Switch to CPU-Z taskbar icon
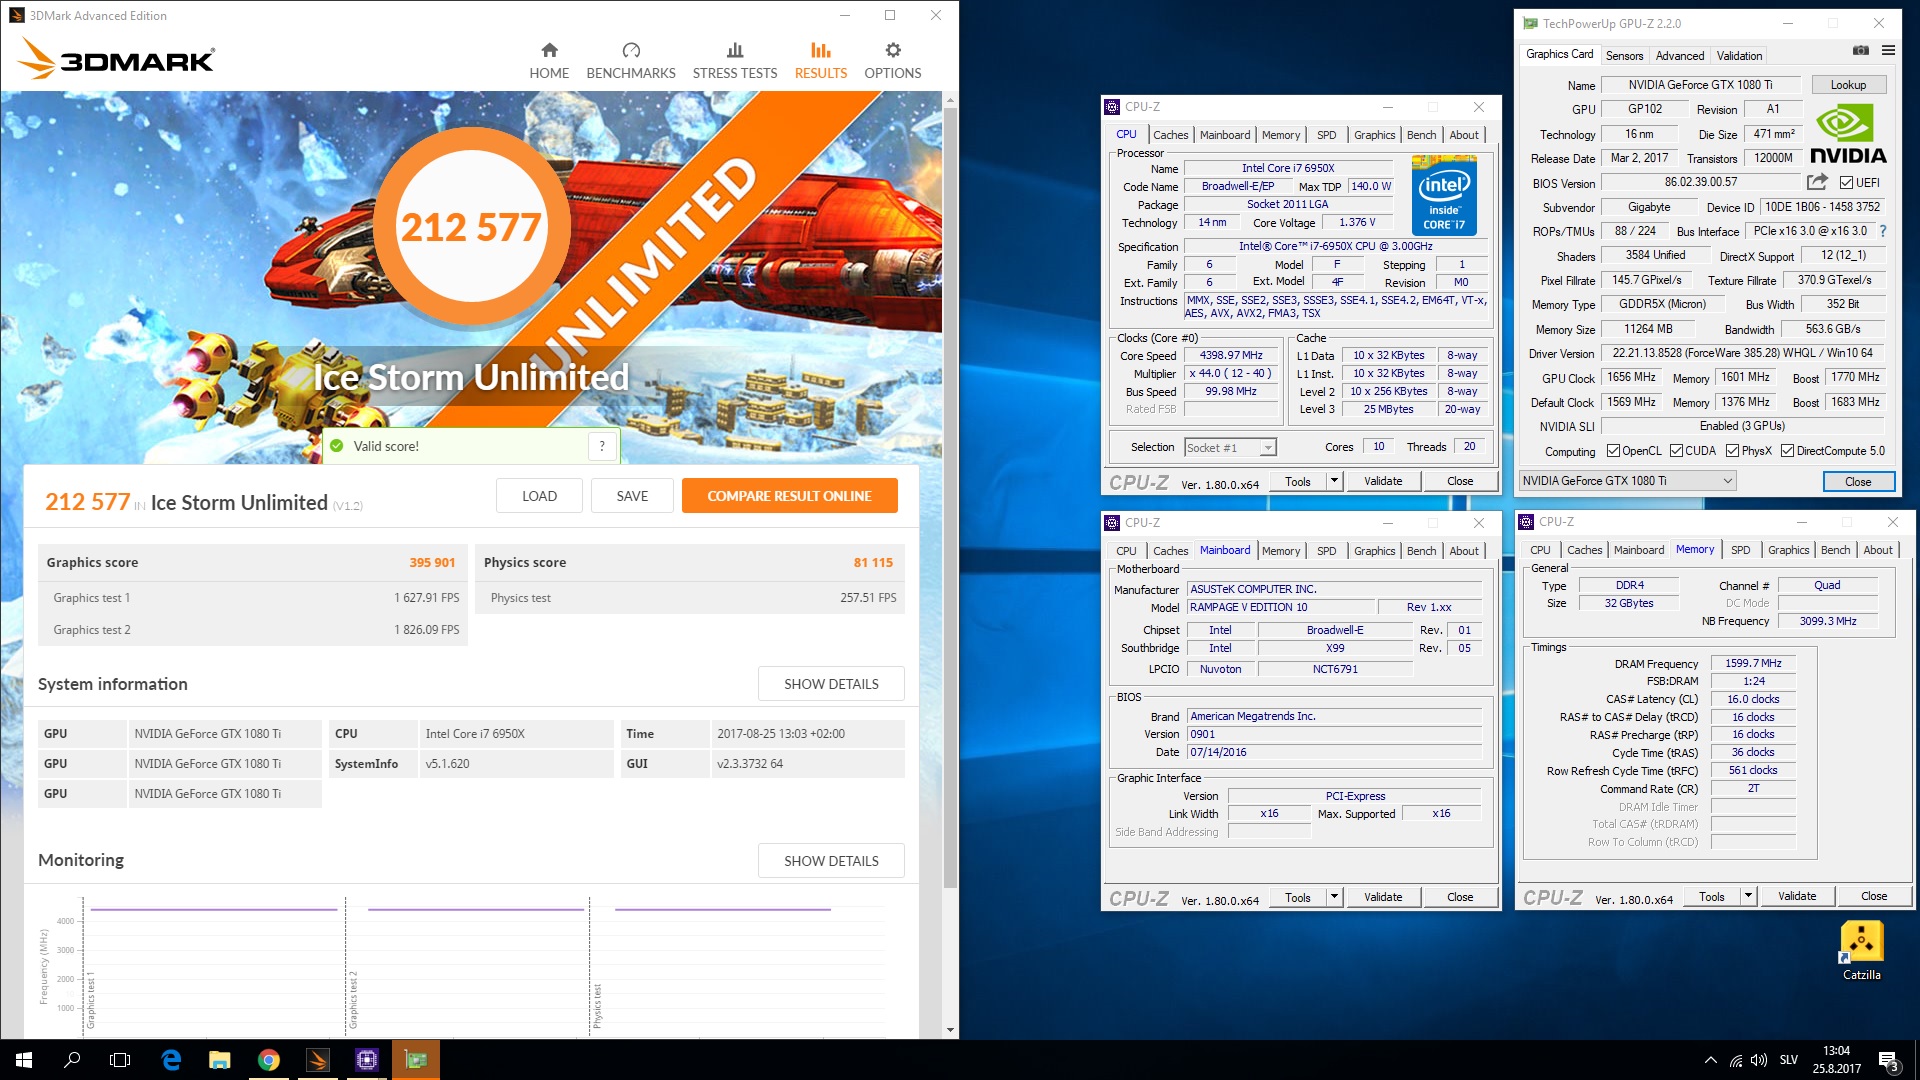Viewport: 1920px width, 1080px height. (367, 1060)
